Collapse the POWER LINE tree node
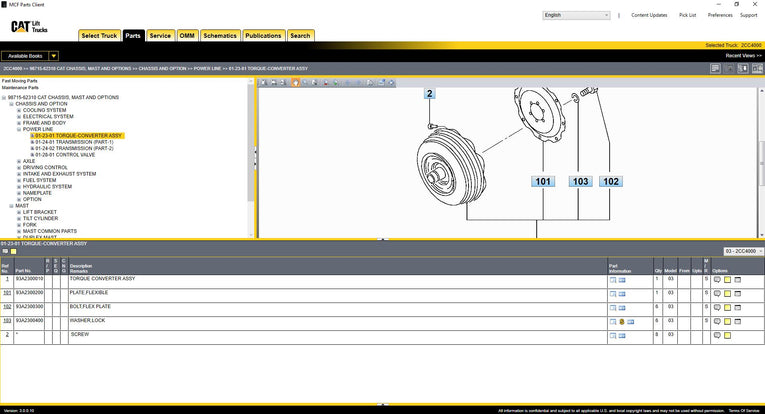This screenshot has height=414, width=765. coord(18,129)
